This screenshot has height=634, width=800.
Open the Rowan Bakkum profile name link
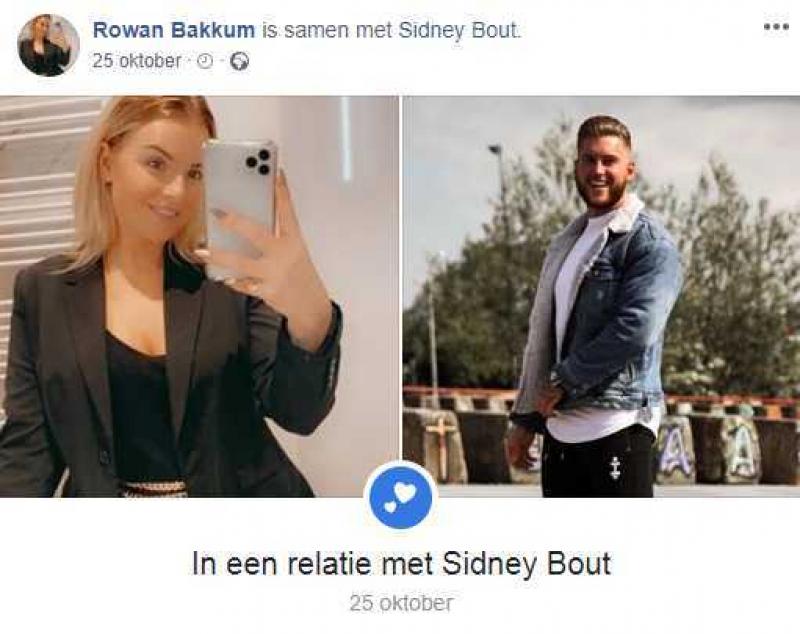173,31
